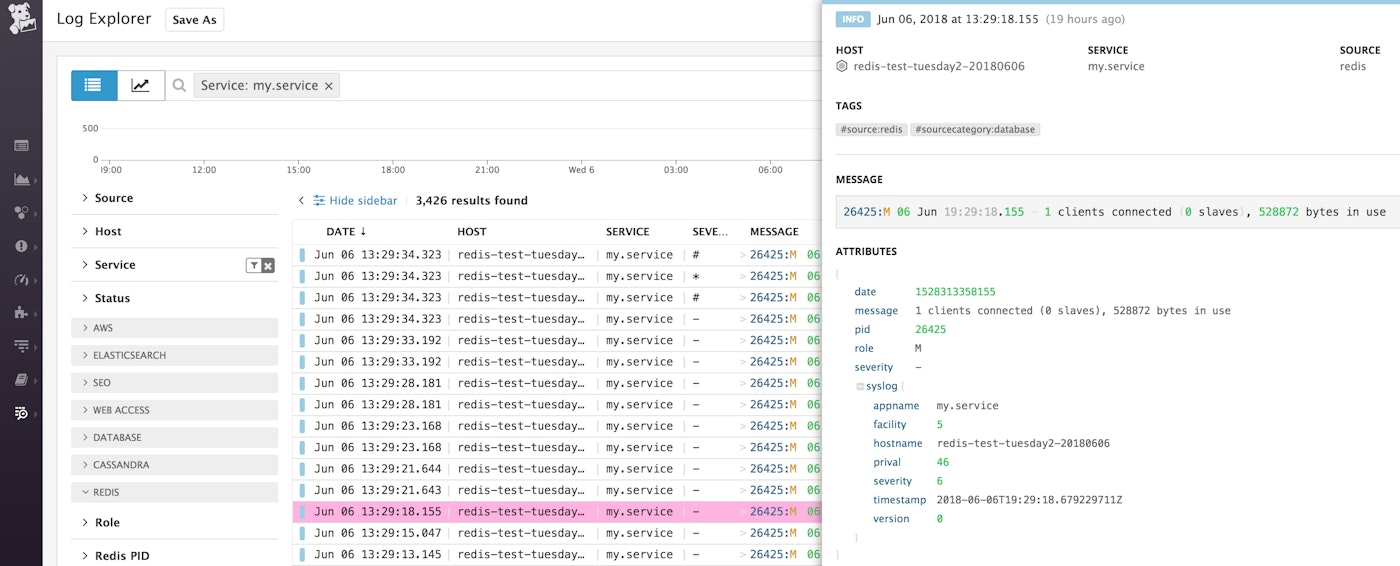Click the SERVICE column header
The image size is (1400, 566).
coord(628,232)
